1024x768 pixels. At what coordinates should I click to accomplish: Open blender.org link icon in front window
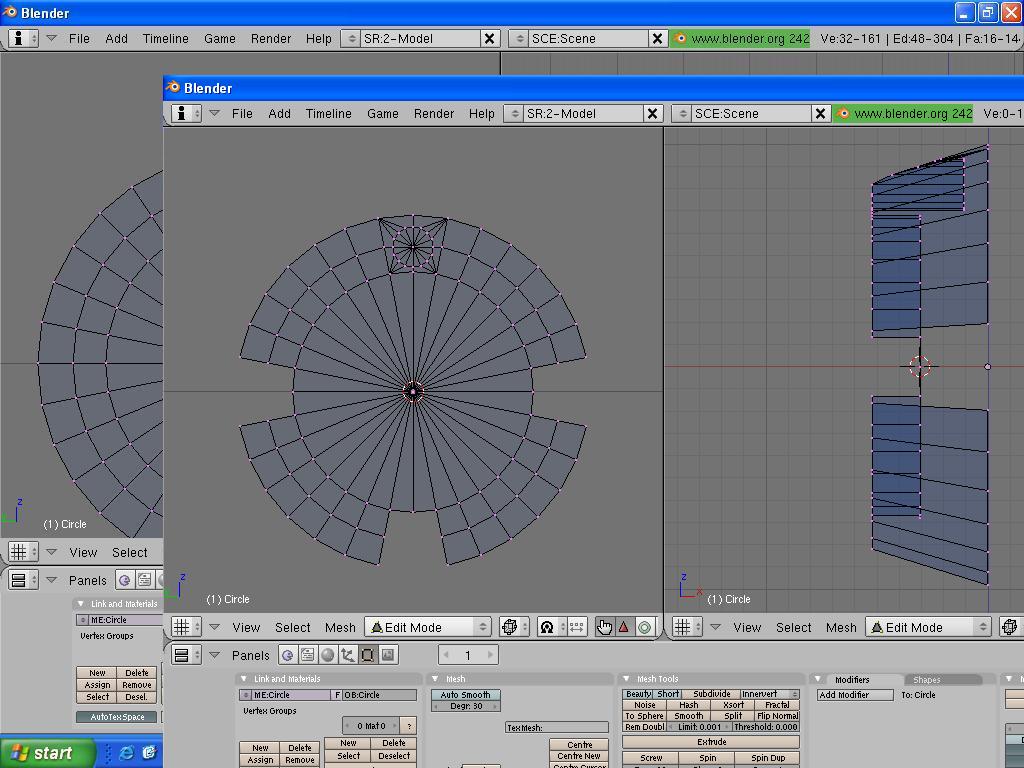843,114
